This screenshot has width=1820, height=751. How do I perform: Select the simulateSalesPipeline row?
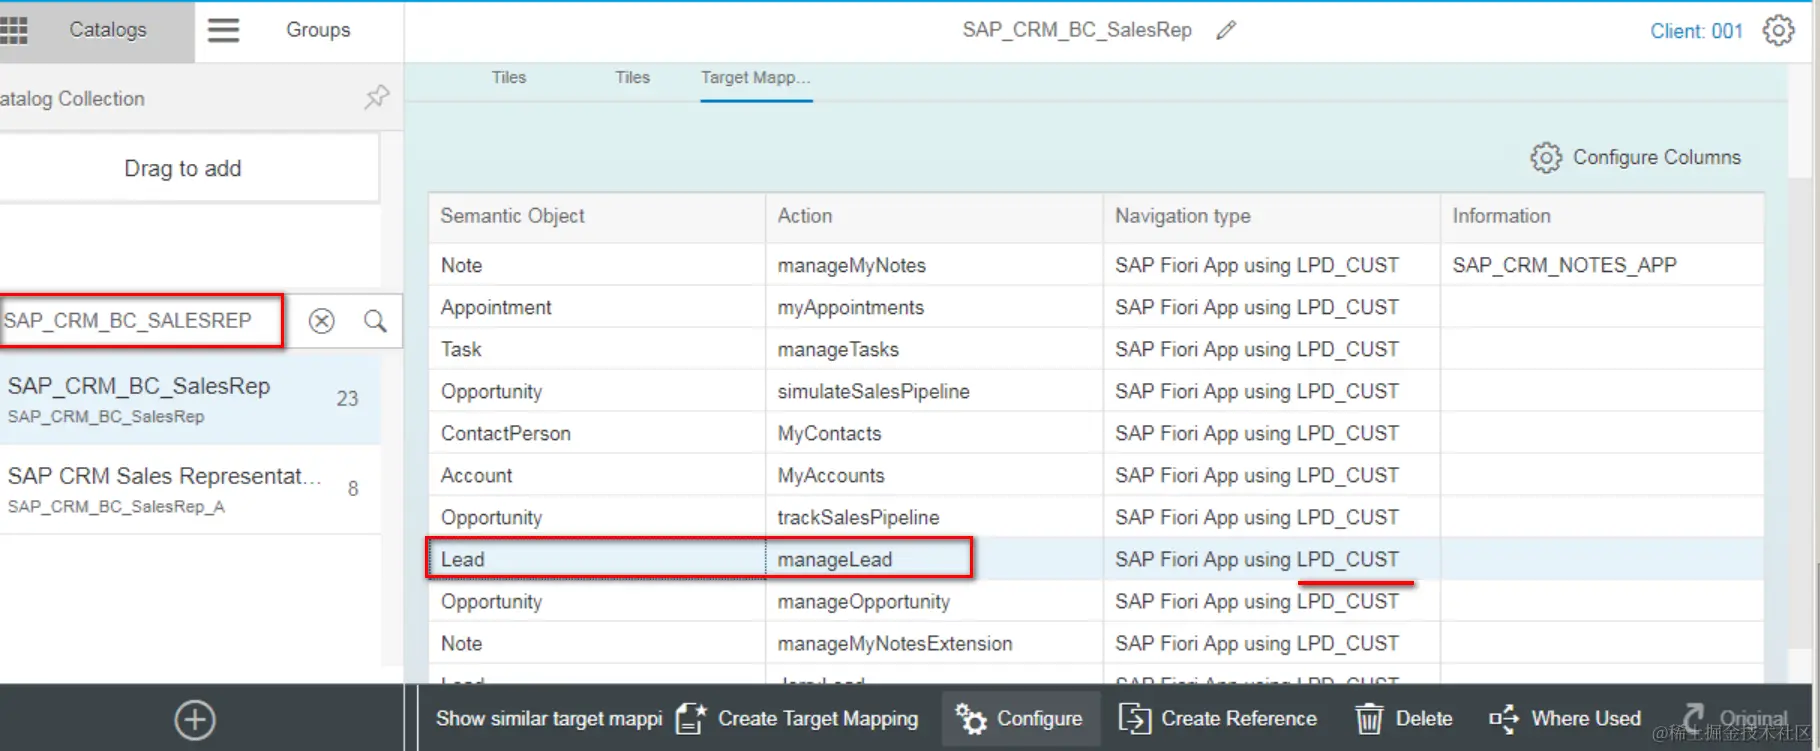(1096, 391)
